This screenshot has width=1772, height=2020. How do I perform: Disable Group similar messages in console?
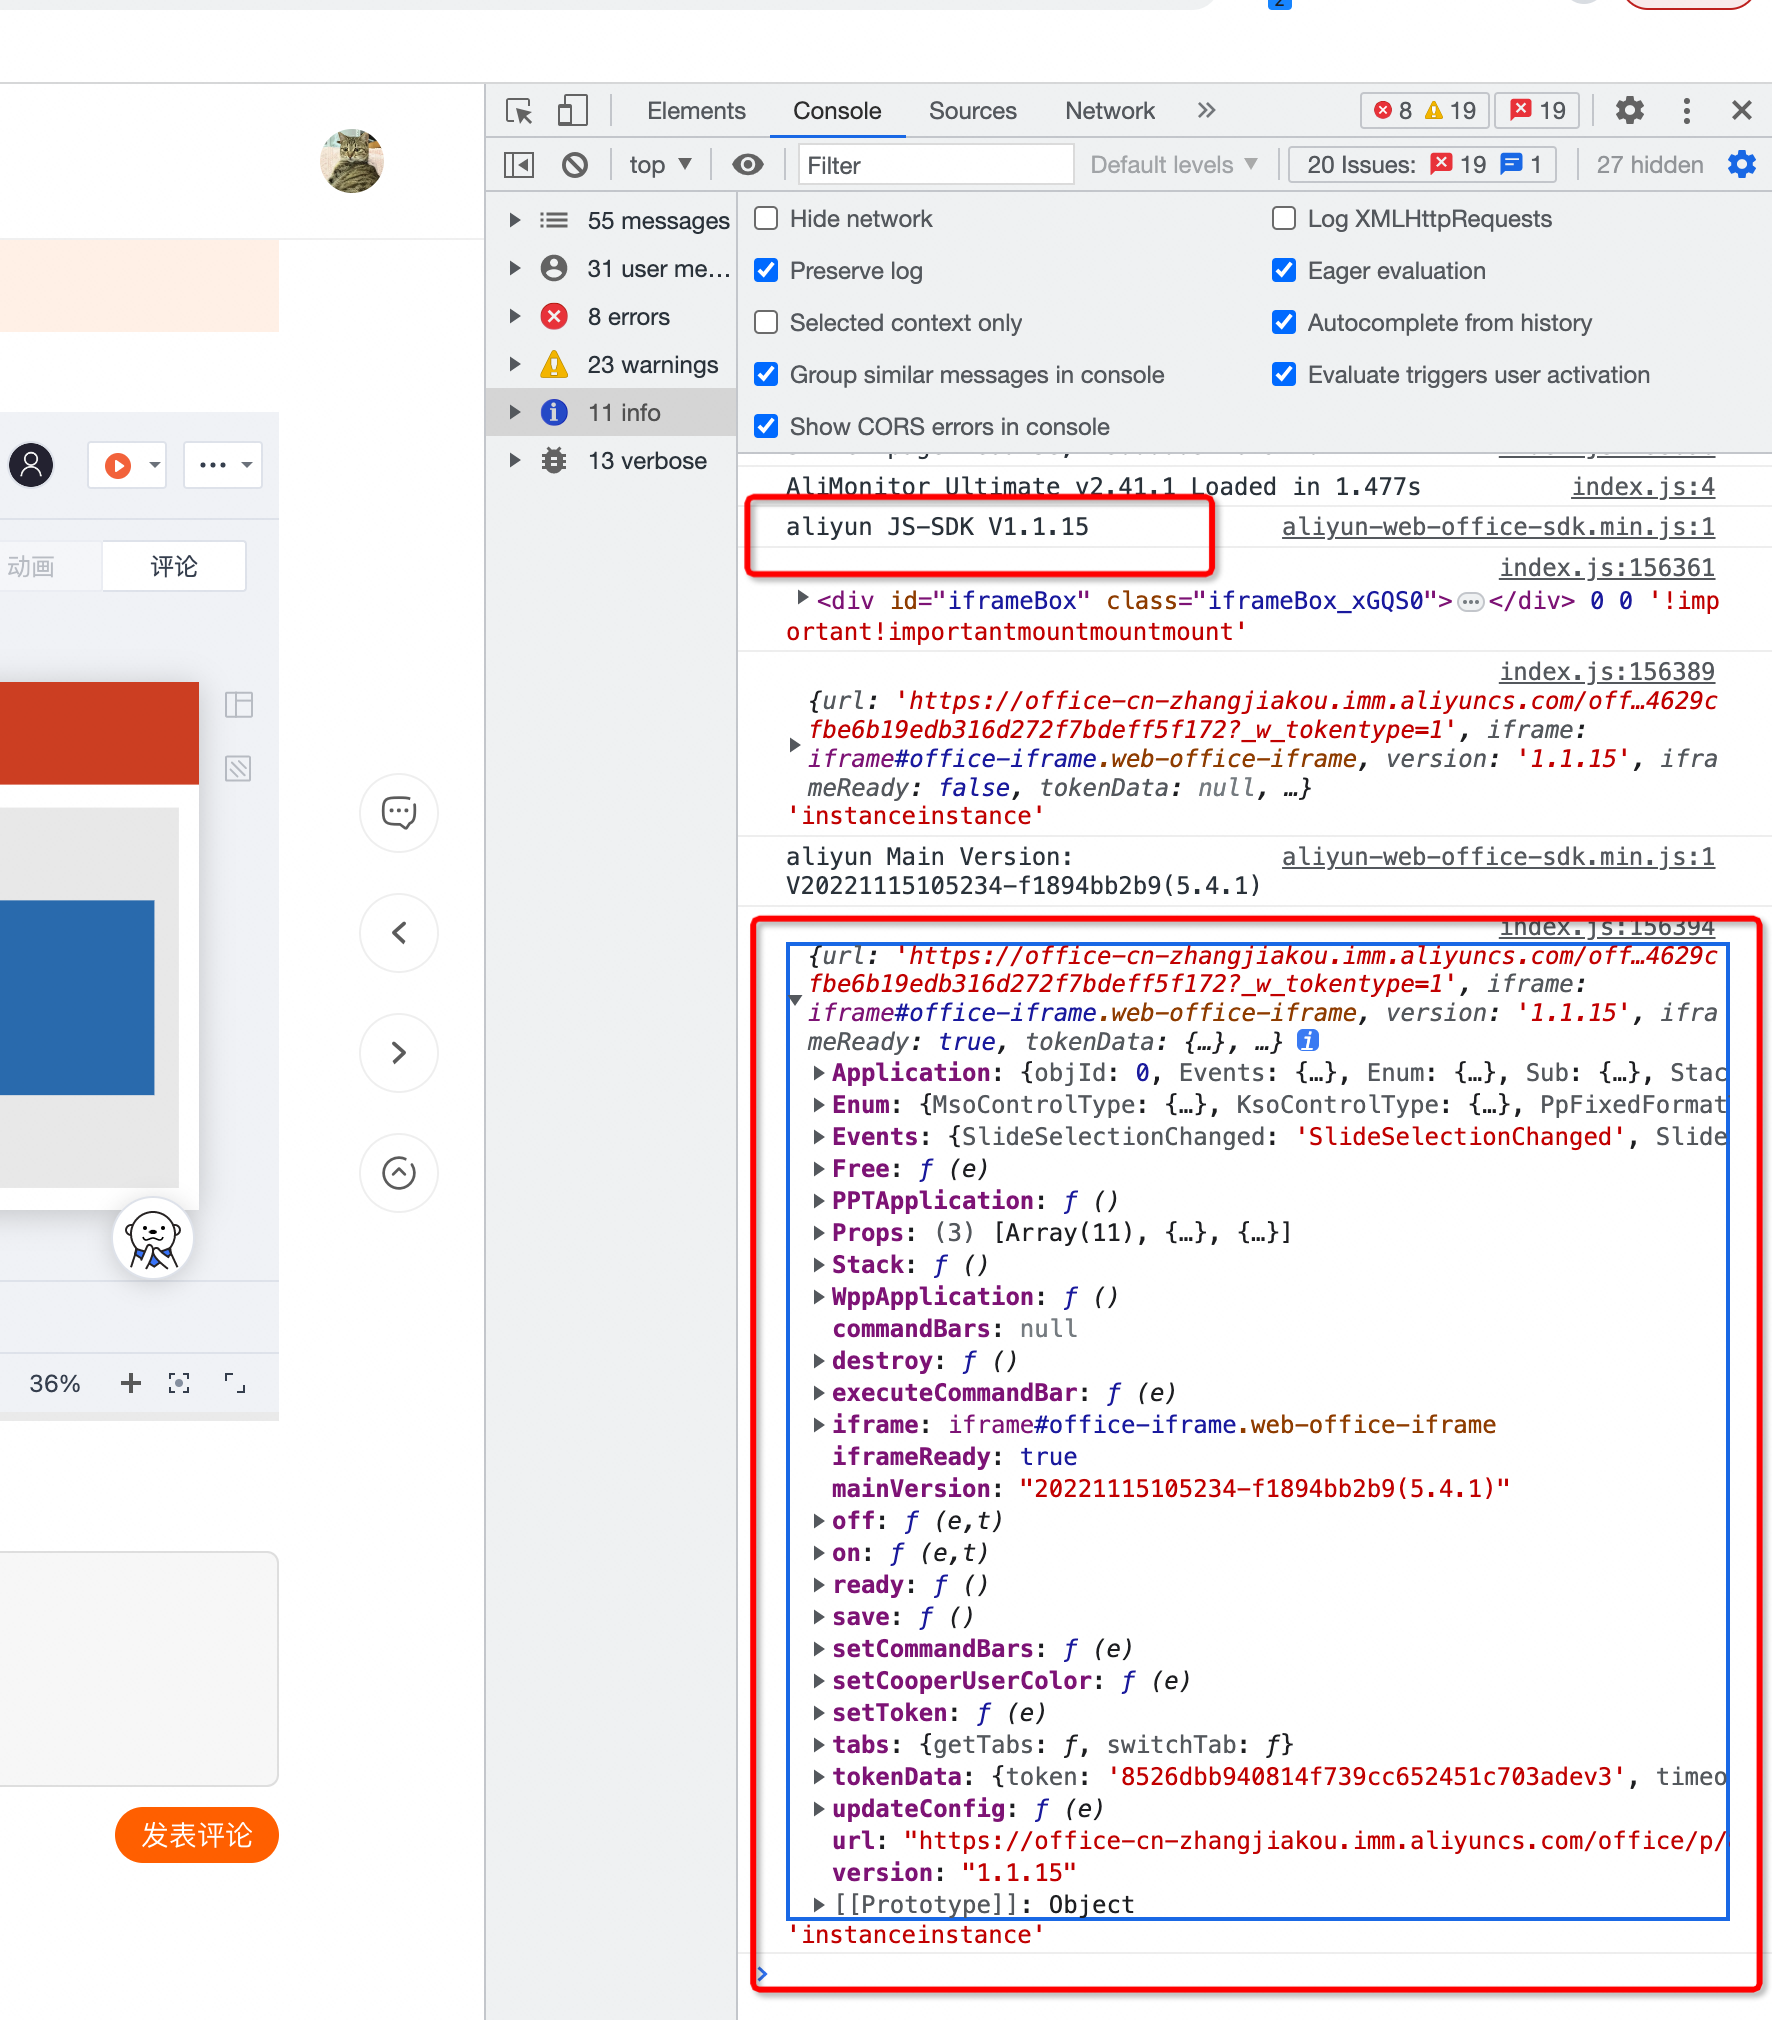tap(766, 375)
